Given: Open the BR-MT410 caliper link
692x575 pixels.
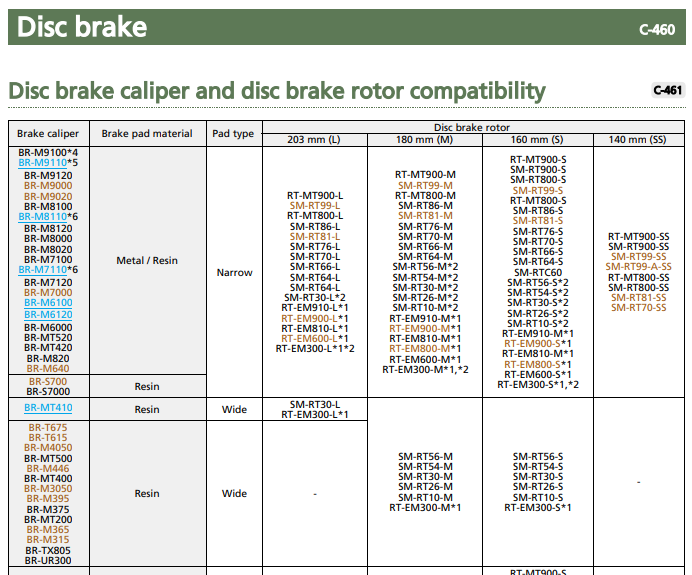Looking at the screenshot, I should pos(48,408).
